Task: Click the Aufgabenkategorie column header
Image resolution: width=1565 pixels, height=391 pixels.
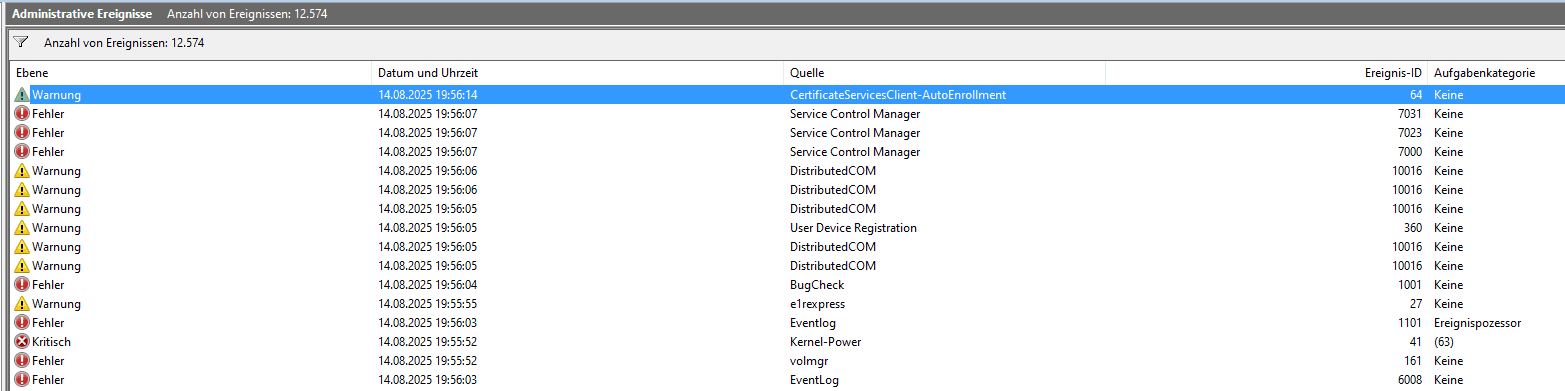Action: 1496,73
